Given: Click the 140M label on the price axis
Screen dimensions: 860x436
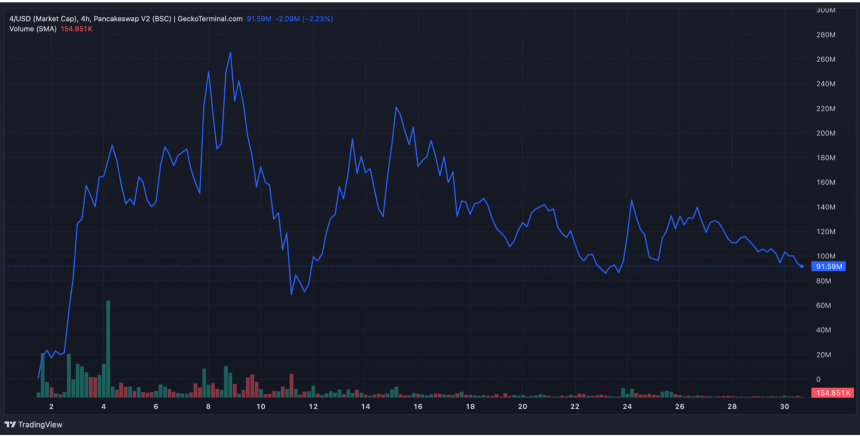Looking at the screenshot, I should (826, 207).
